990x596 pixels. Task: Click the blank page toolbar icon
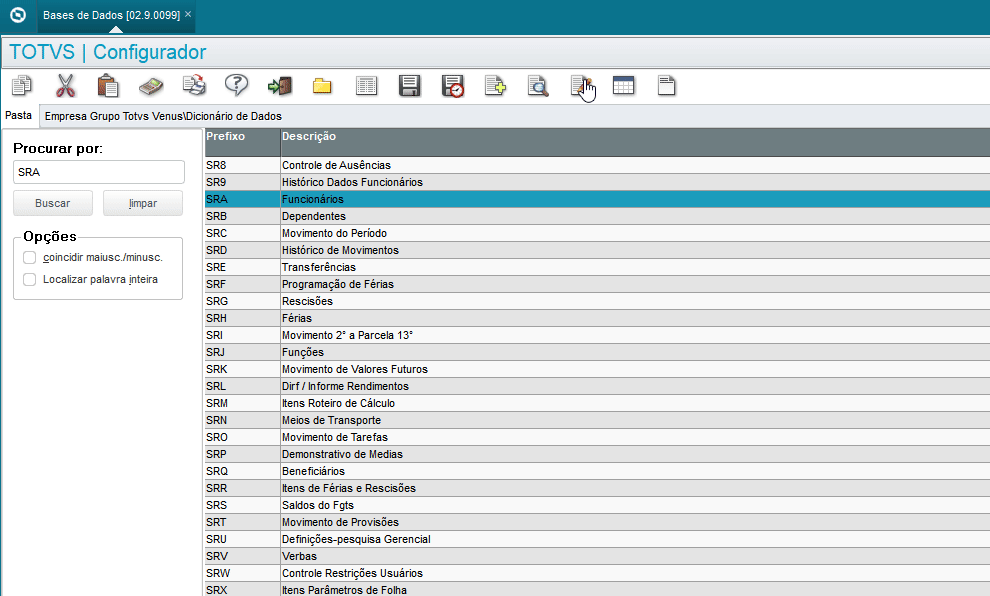tap(666, 85)
